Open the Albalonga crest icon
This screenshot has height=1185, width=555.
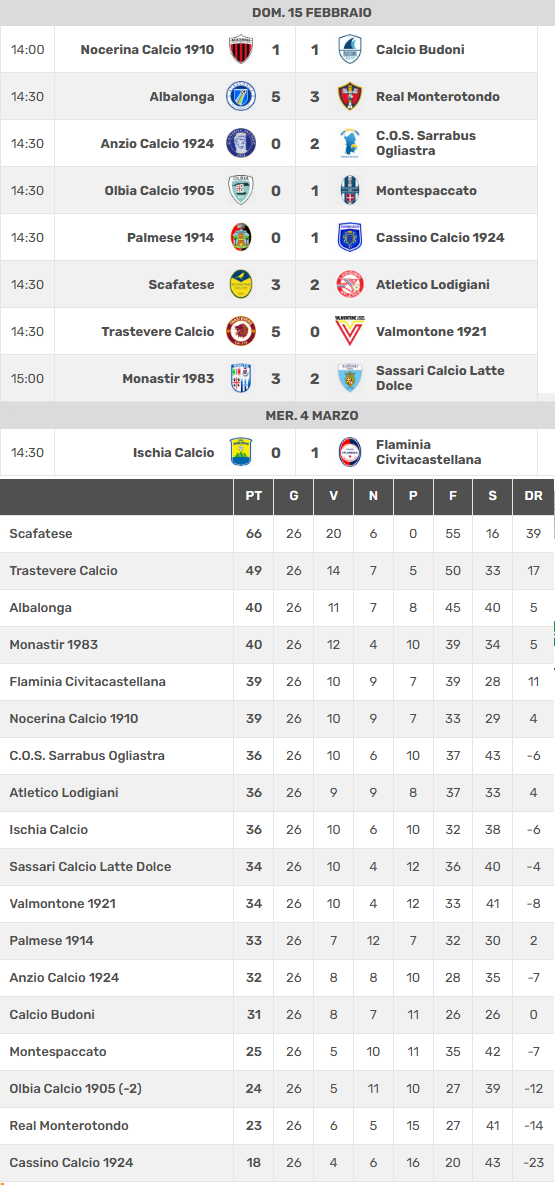pyautogui.click(x=241, y=96)
